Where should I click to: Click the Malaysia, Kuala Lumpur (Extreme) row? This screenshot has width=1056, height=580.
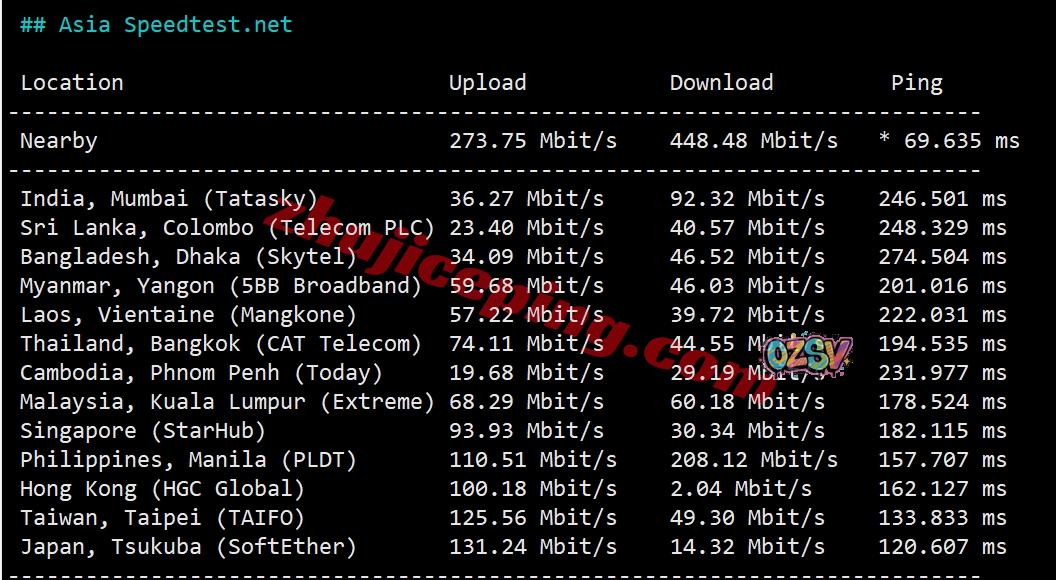227,402
